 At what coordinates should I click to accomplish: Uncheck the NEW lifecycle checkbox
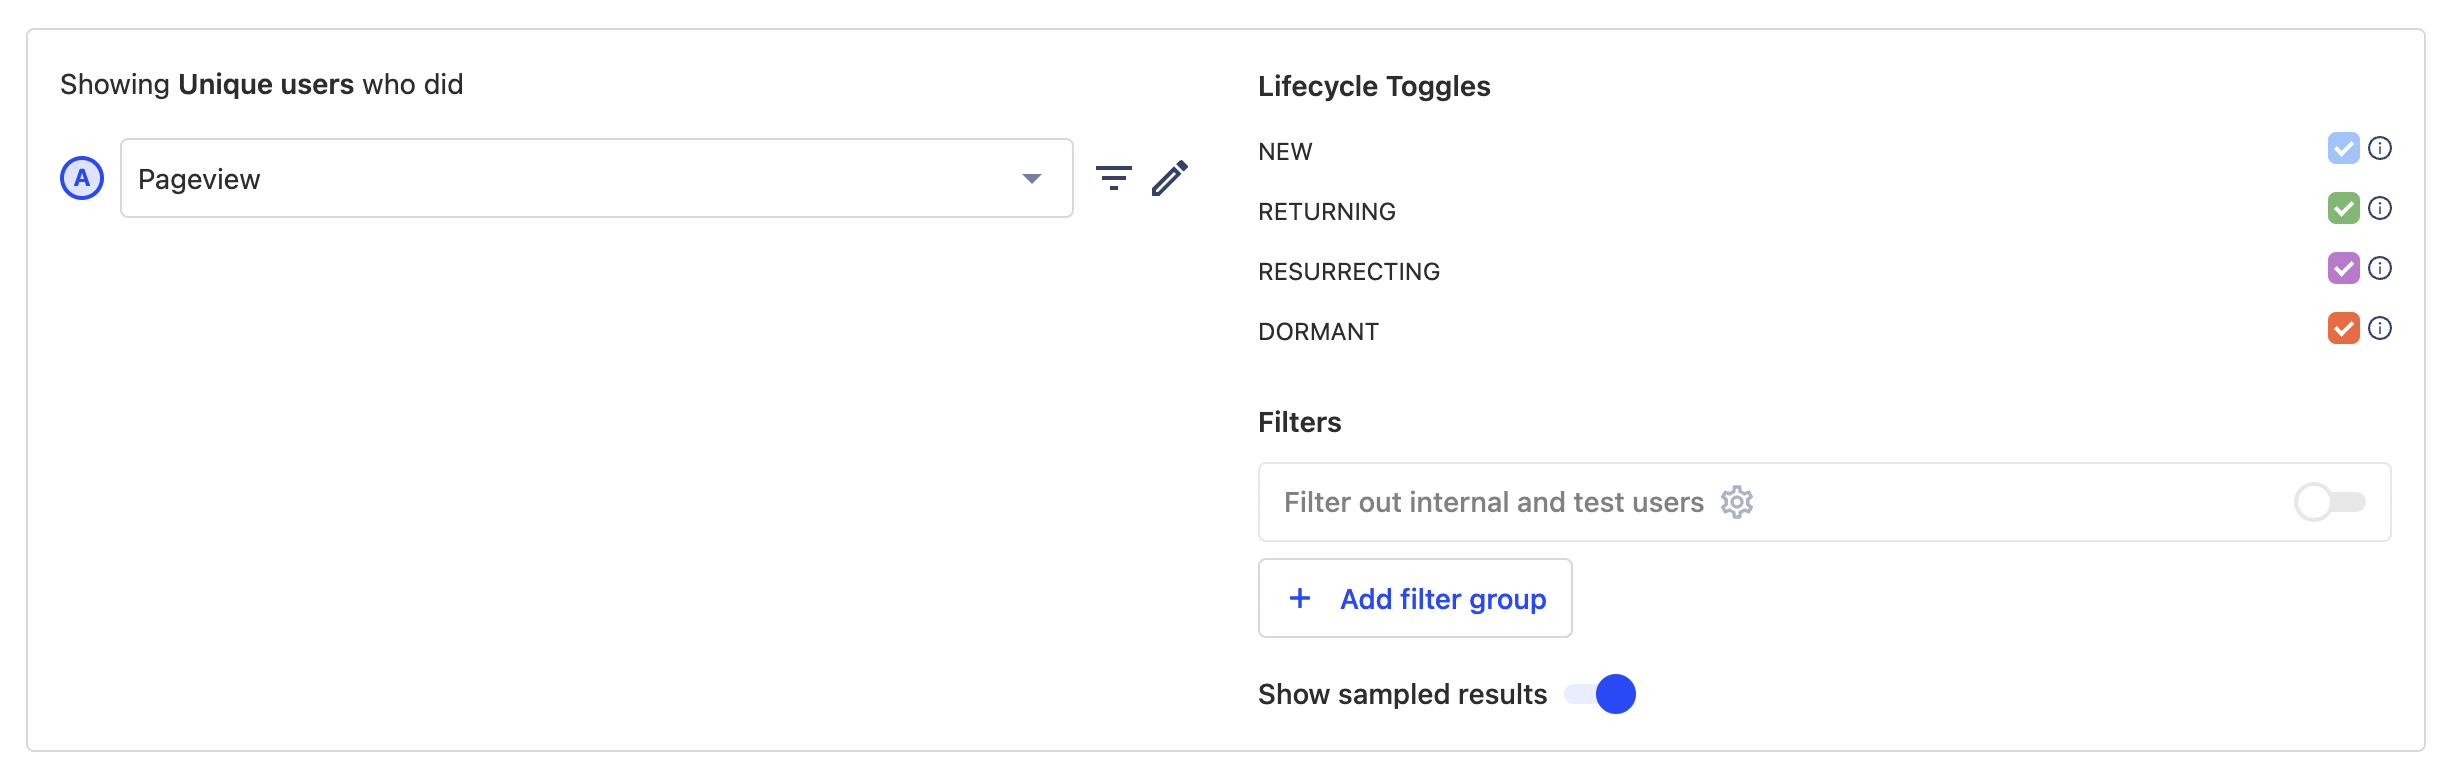pos(2343,148)
